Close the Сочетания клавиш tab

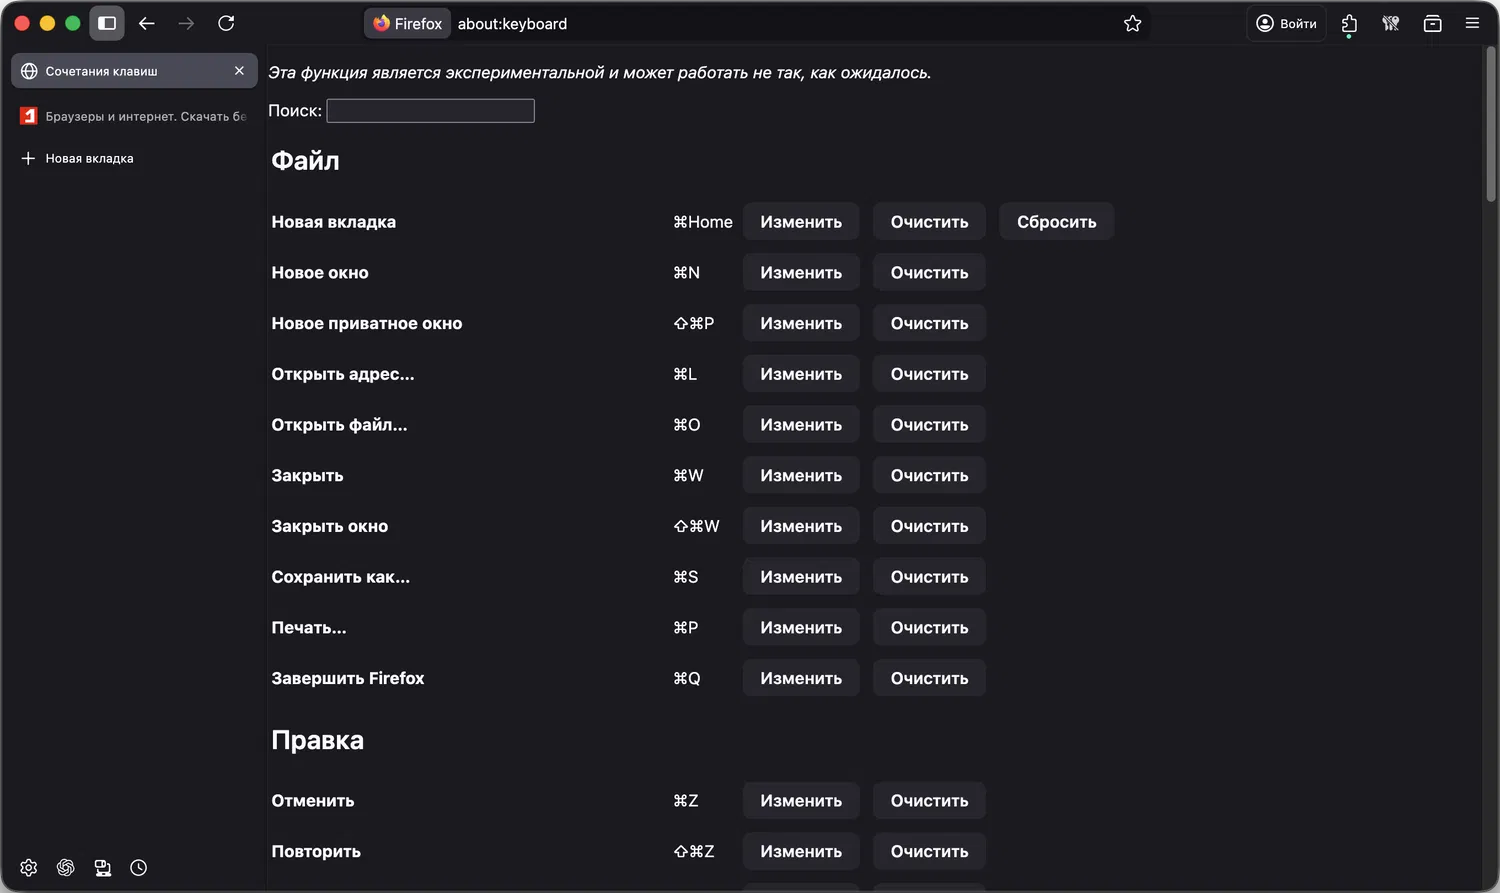(239, 71)
